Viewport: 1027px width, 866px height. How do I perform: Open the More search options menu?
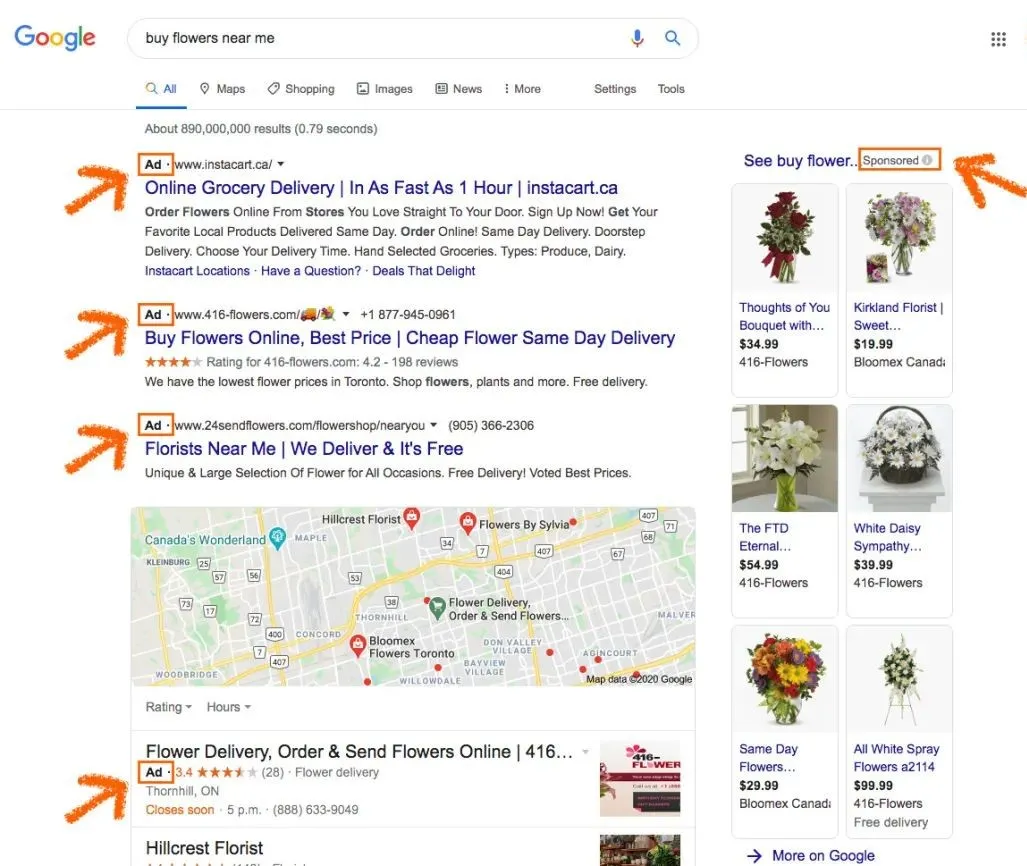[x=522, y=88]
